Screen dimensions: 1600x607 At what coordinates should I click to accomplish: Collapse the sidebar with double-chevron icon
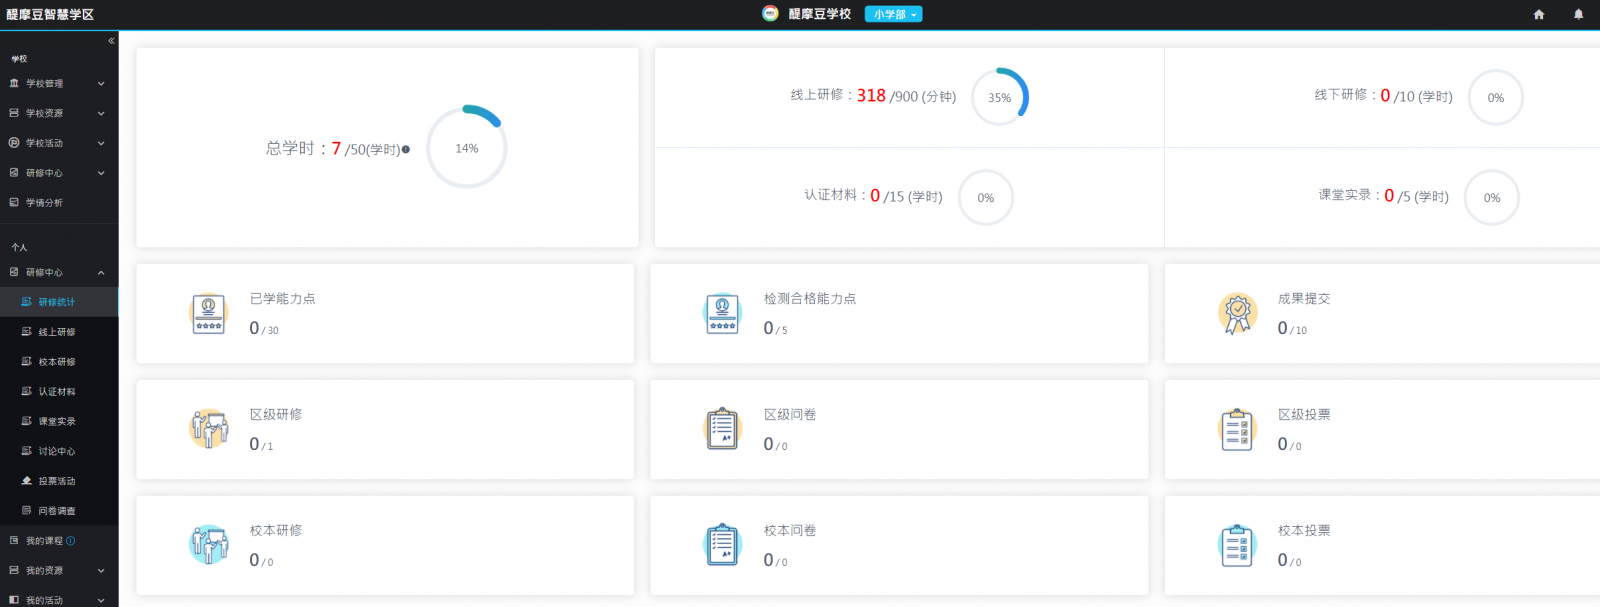click(111, 41)
